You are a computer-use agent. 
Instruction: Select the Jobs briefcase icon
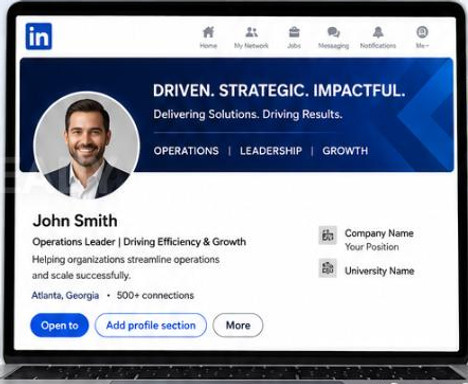pos(294,32)
